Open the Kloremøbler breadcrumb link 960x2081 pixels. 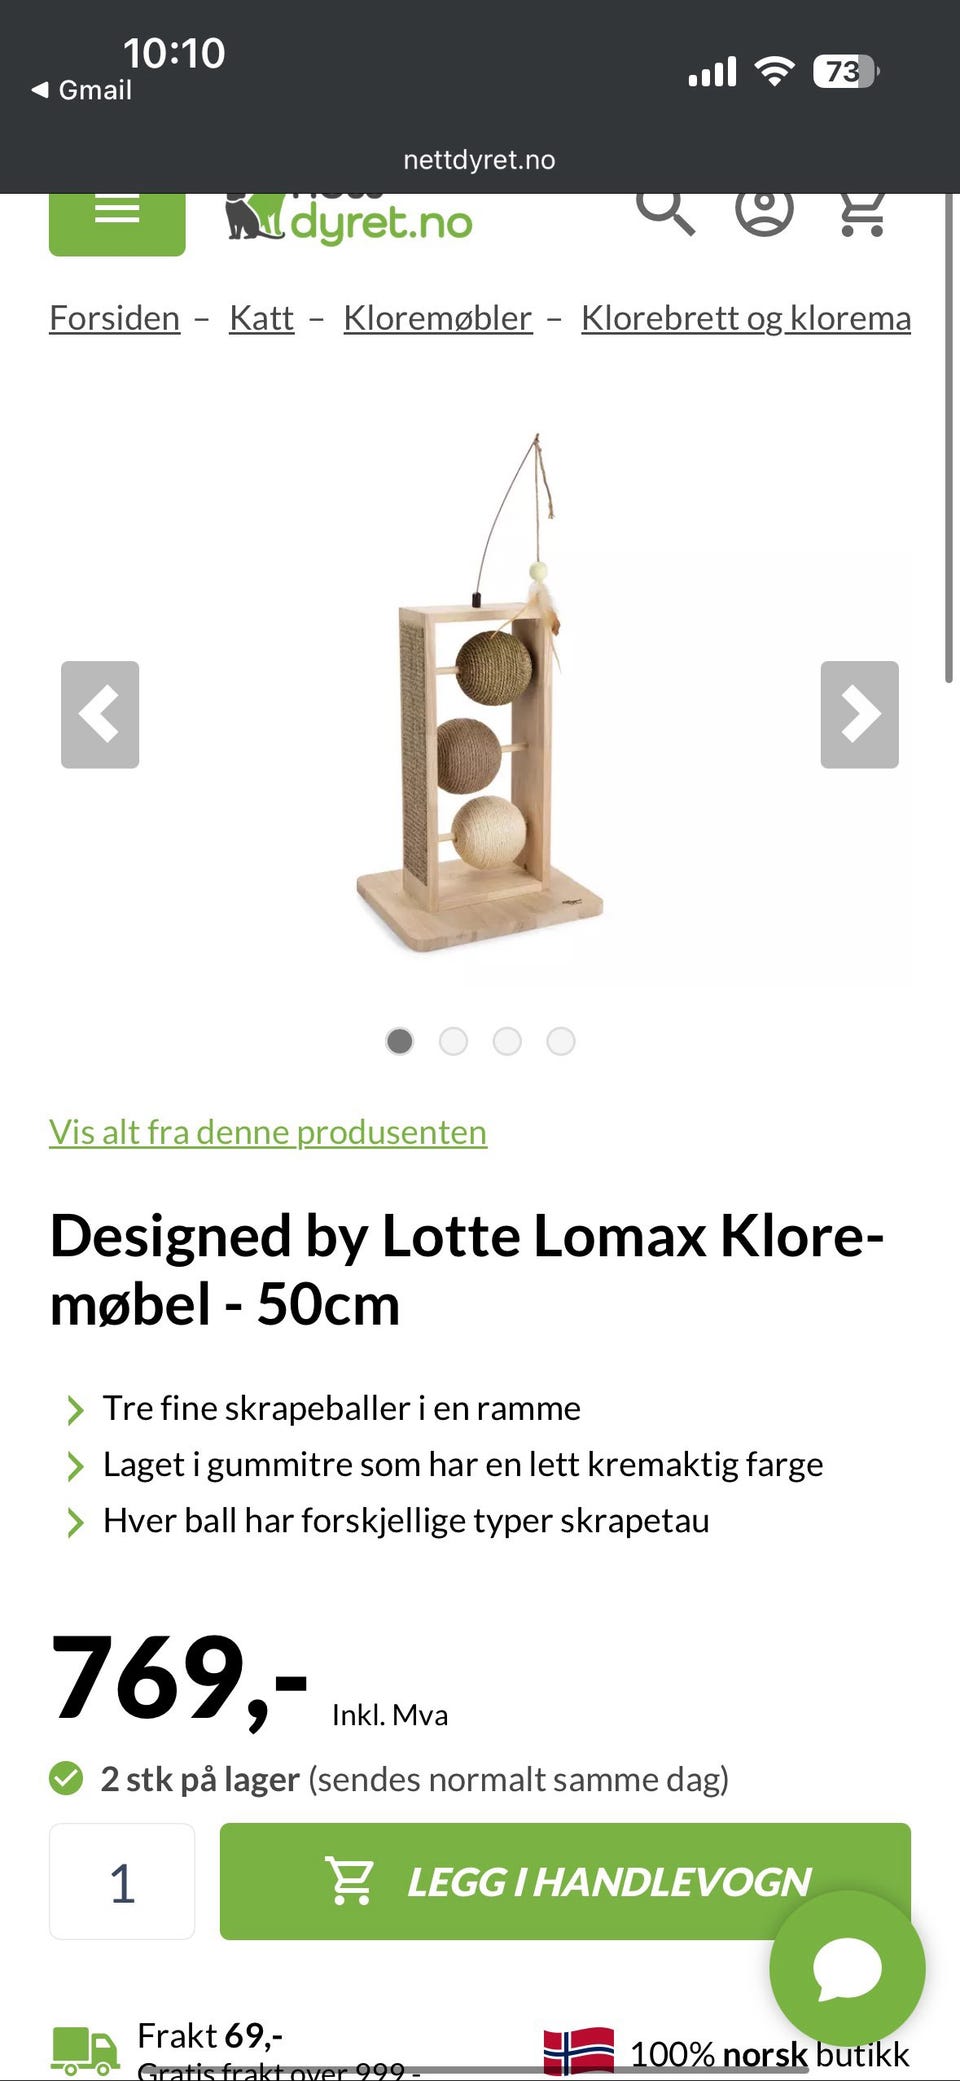coord(438,318)
